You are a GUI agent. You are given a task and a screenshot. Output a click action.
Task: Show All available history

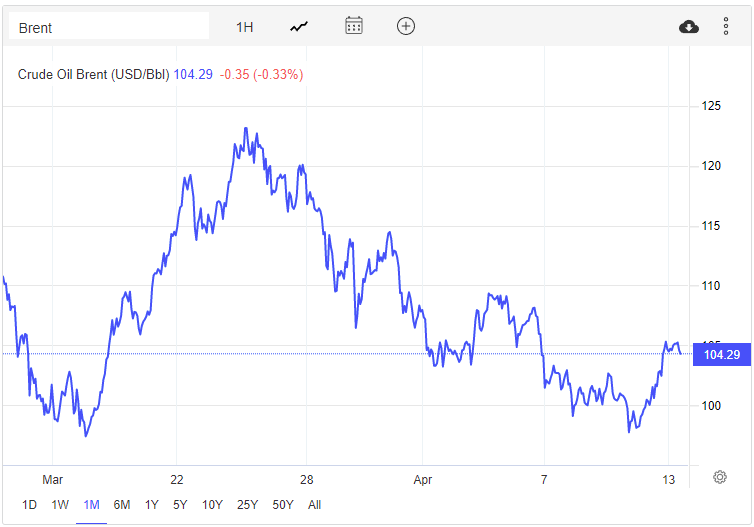[314, 505]
